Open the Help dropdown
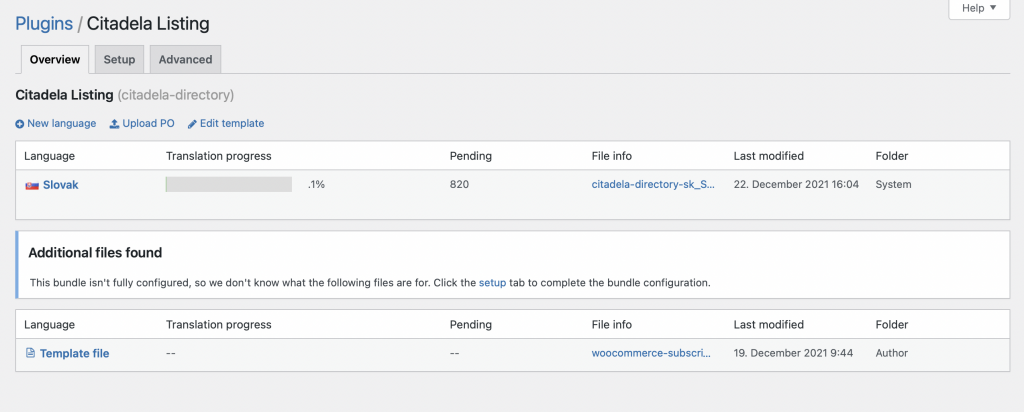1024x412 pixels. (978, 9)
